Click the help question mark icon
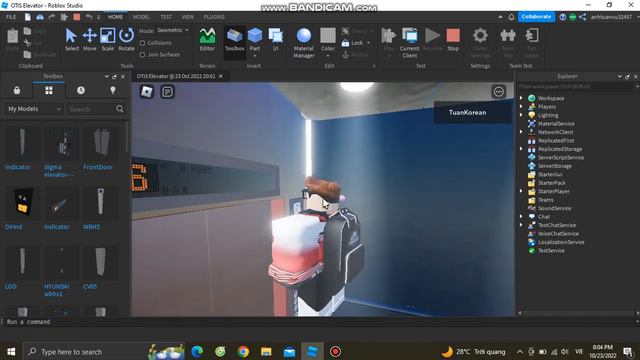The image size is (640, 360). 562,17
